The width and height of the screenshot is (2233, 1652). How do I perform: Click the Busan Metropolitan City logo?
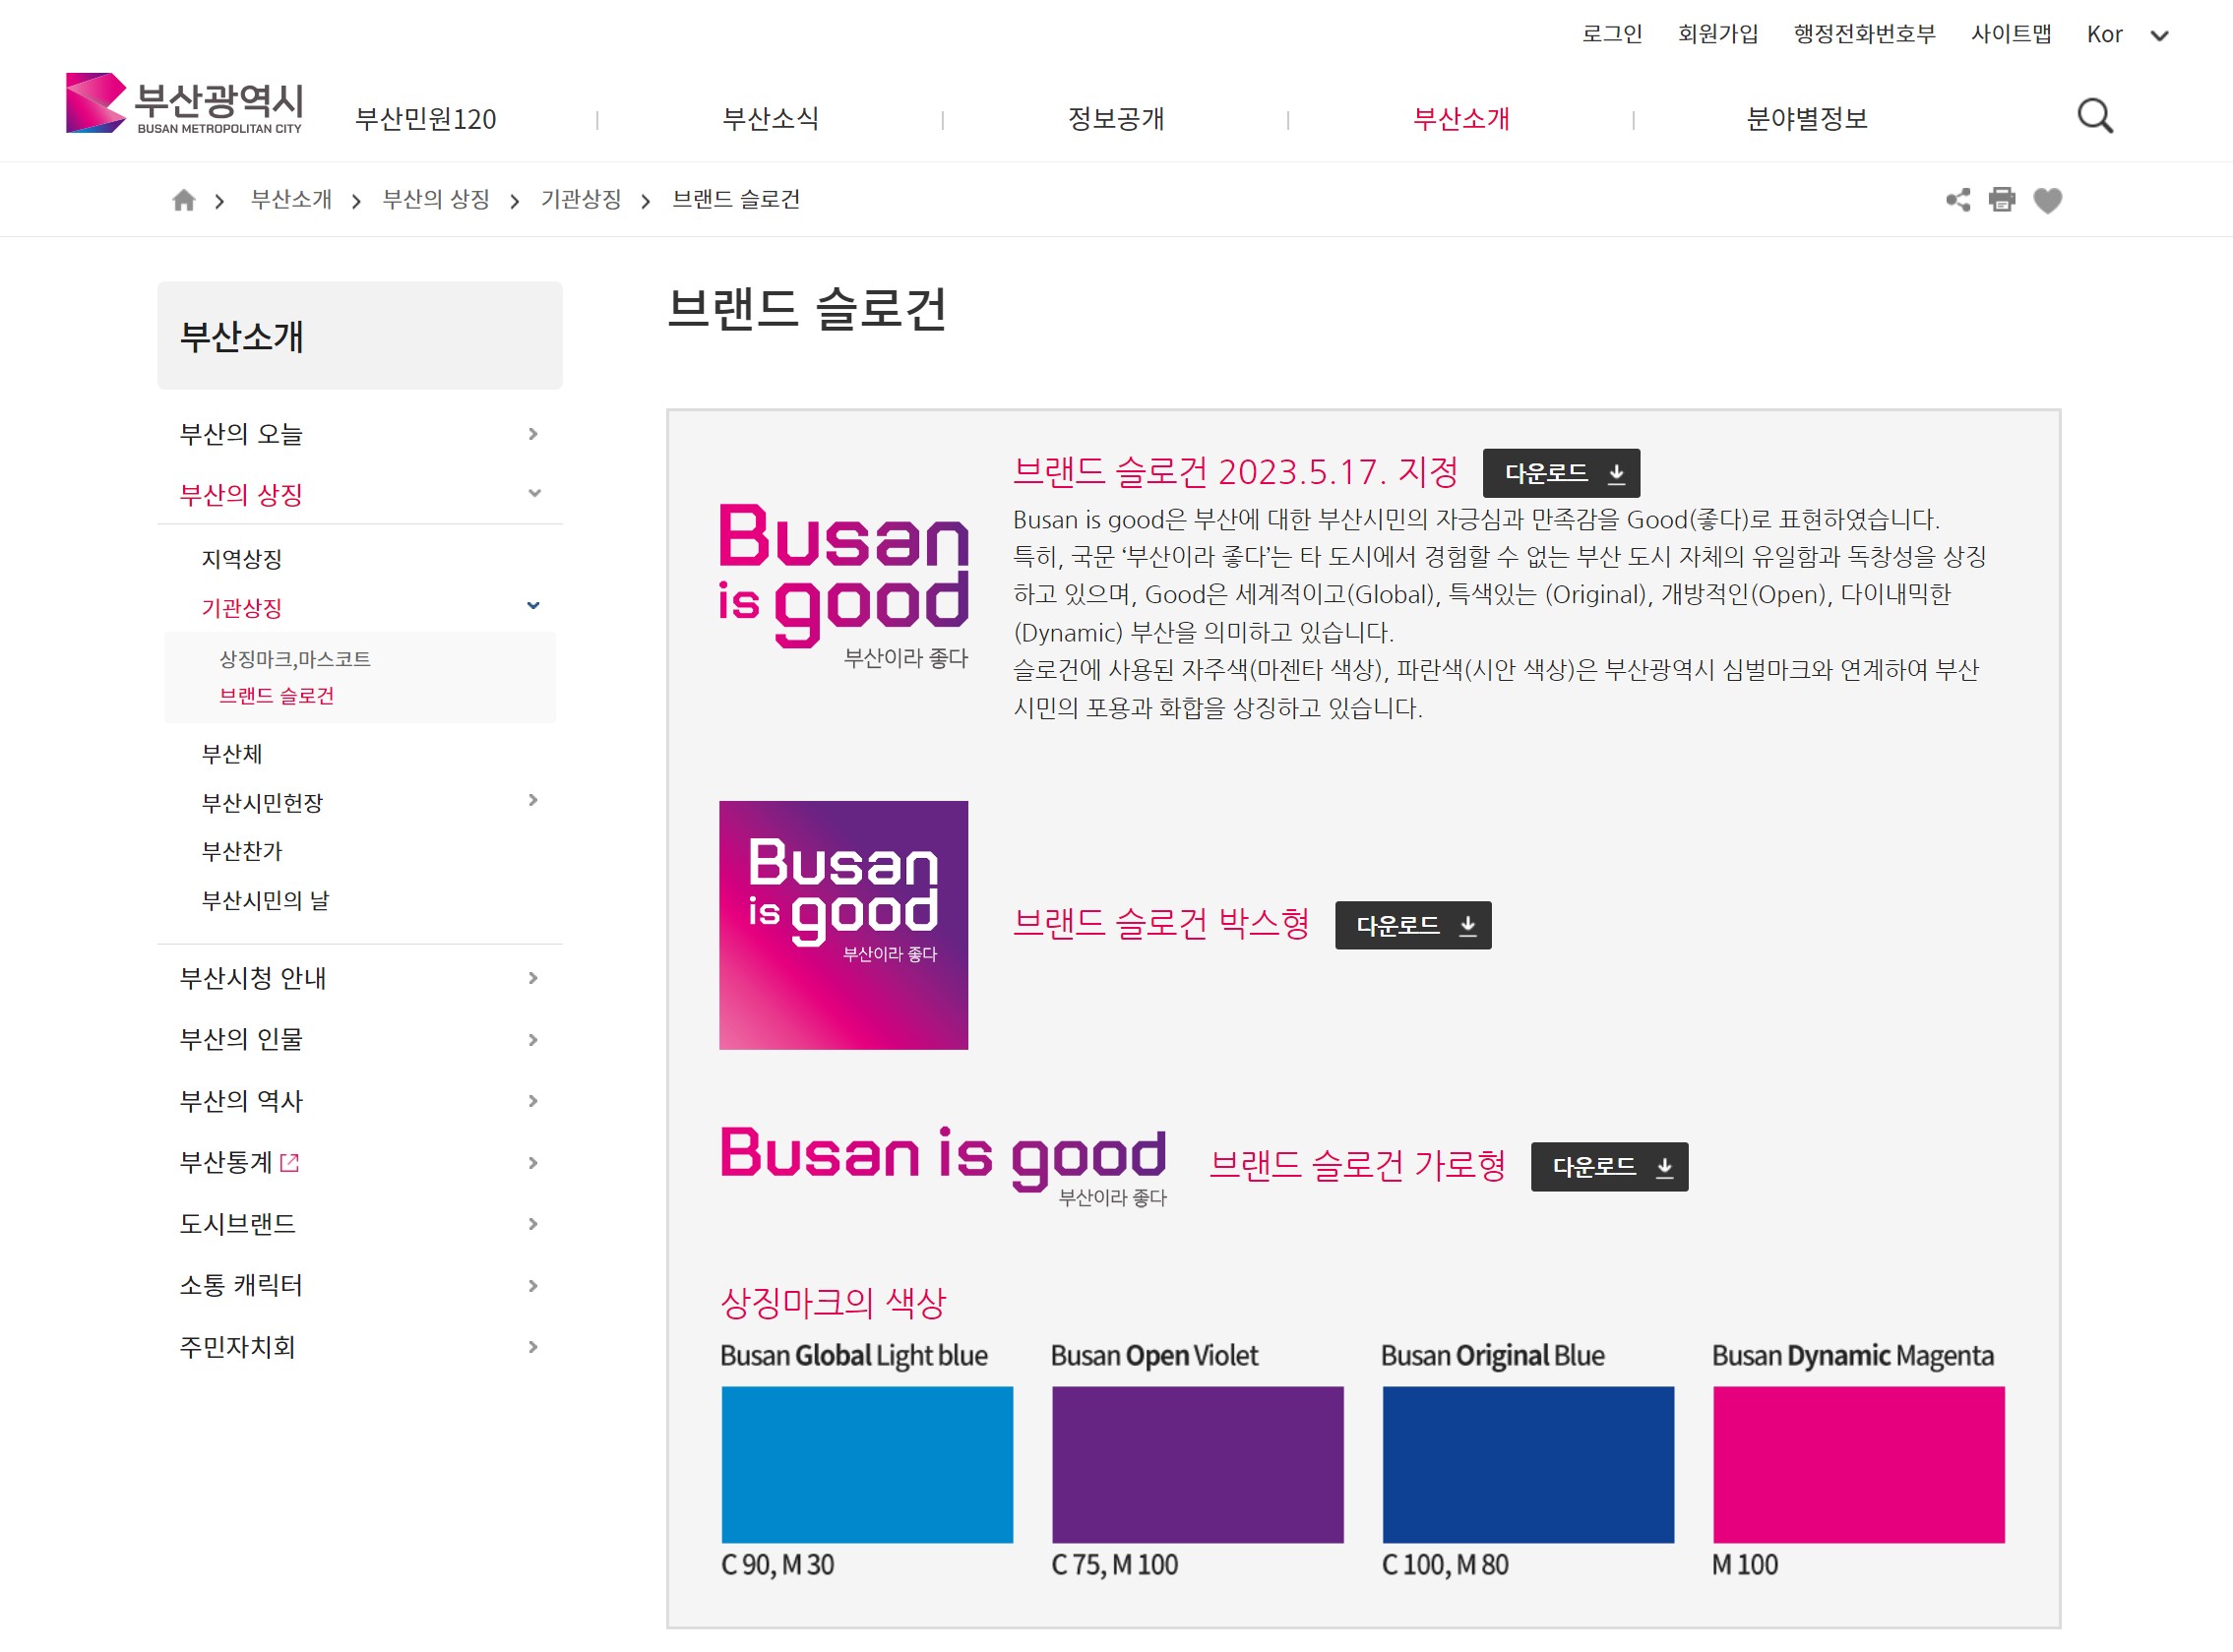pos(184,103)
